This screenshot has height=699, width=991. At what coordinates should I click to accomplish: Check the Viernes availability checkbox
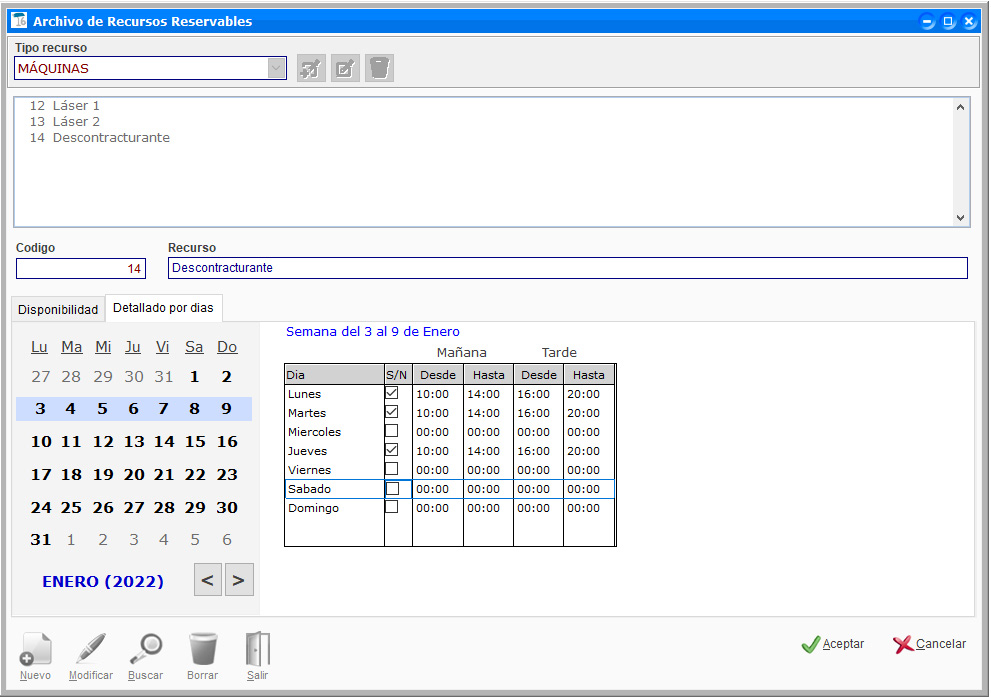coord(392,469)
